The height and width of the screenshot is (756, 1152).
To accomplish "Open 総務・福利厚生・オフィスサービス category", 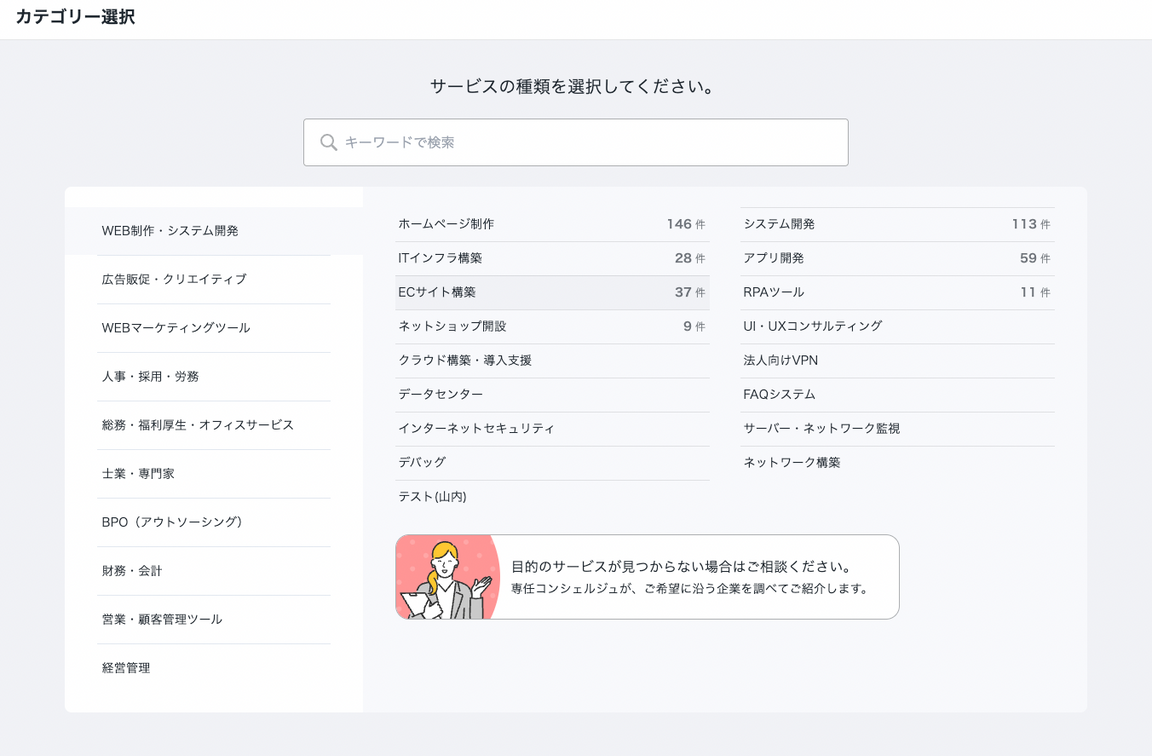I will [198, 425].
